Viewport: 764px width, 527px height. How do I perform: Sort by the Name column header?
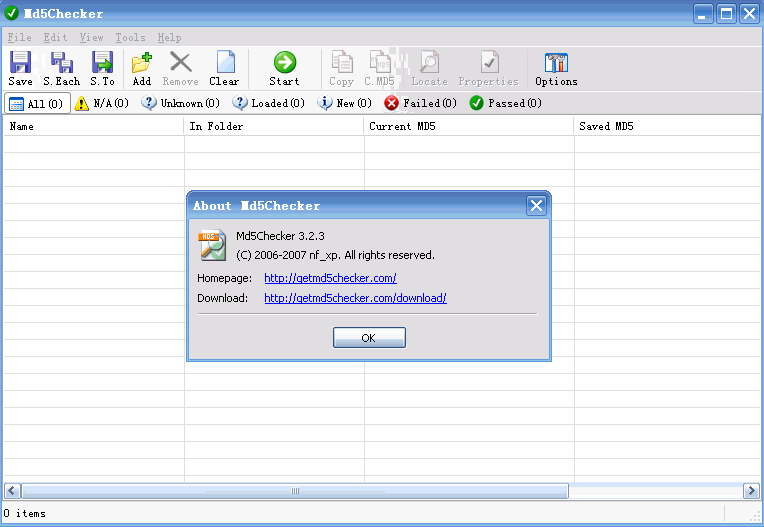94,126
